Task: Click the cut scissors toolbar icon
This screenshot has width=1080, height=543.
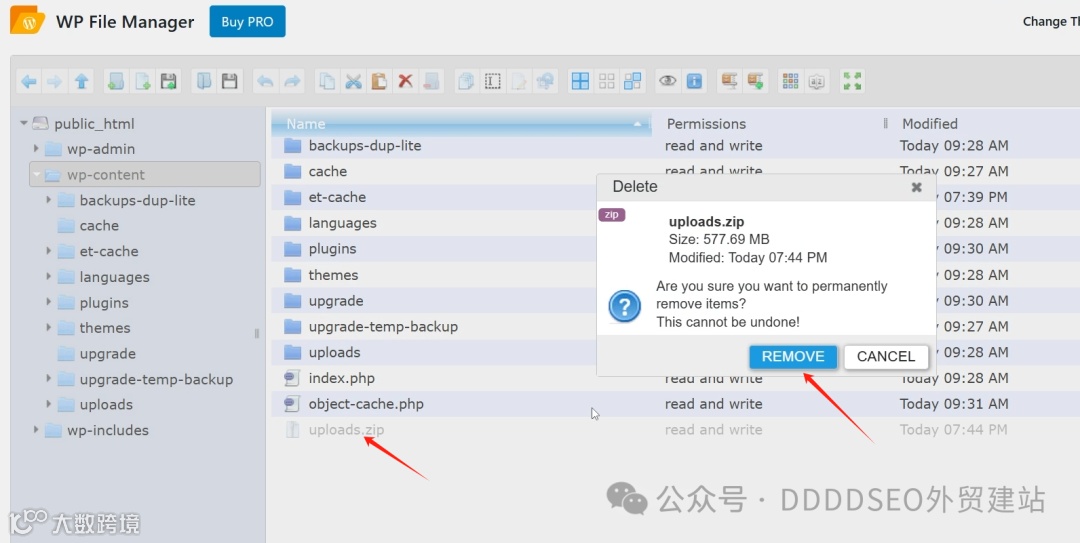Action: coord(353,81)
